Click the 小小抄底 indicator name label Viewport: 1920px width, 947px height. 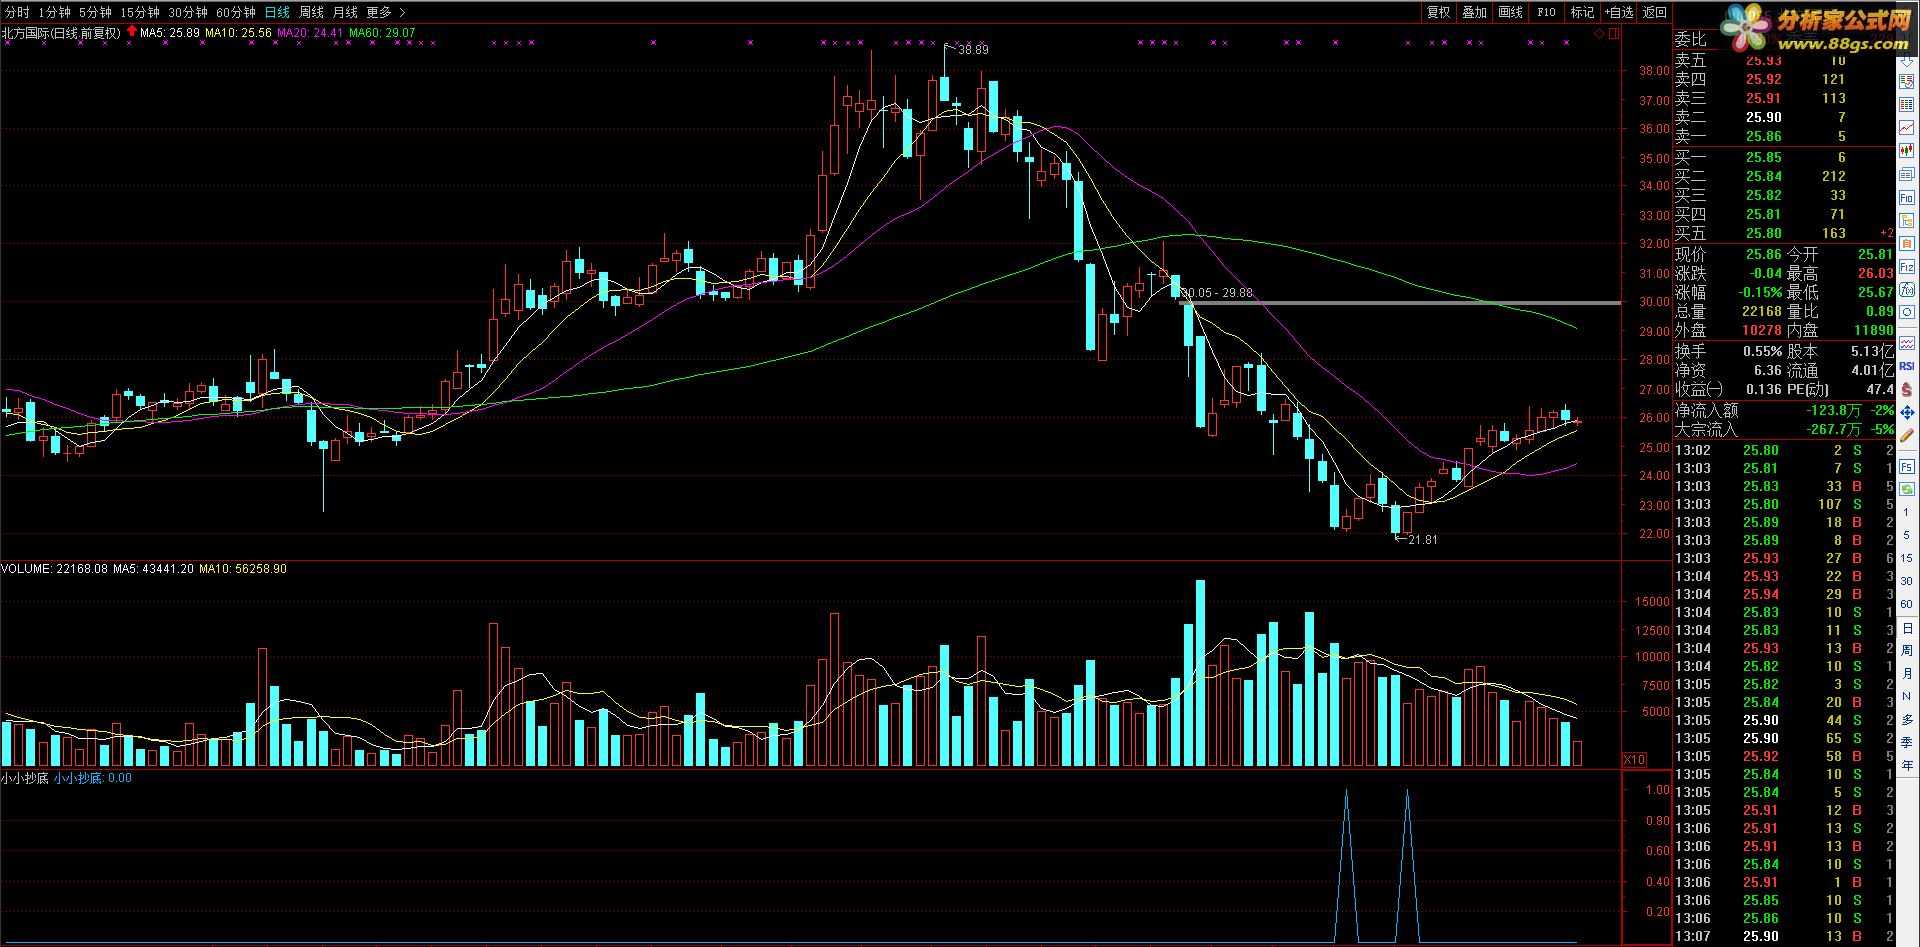[x=24, y=778]
